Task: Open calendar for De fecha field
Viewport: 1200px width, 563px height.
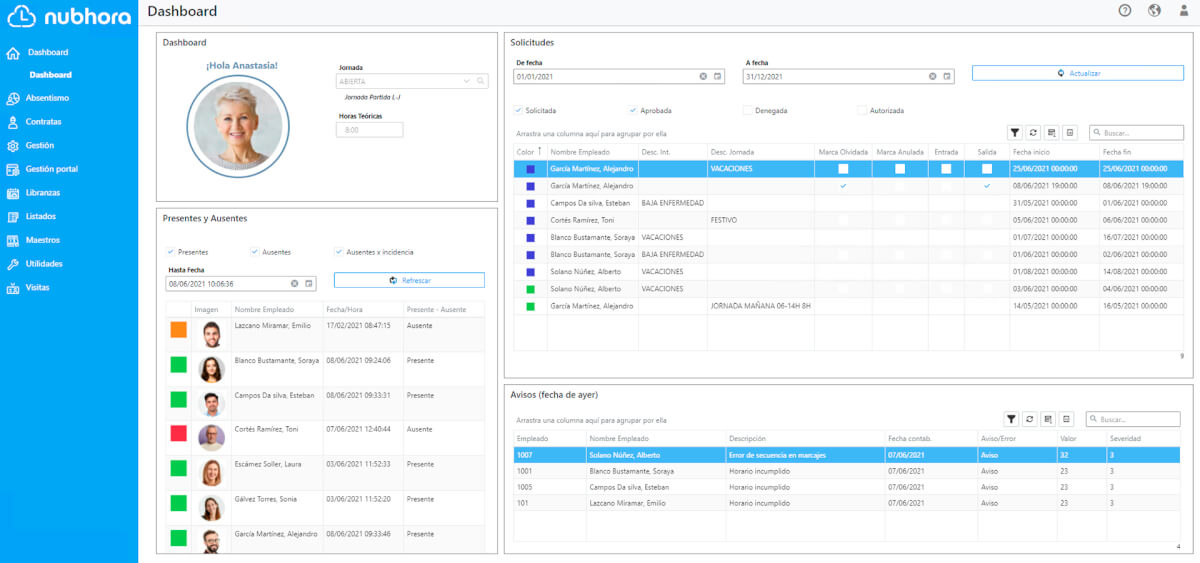Action: [717, 76]
